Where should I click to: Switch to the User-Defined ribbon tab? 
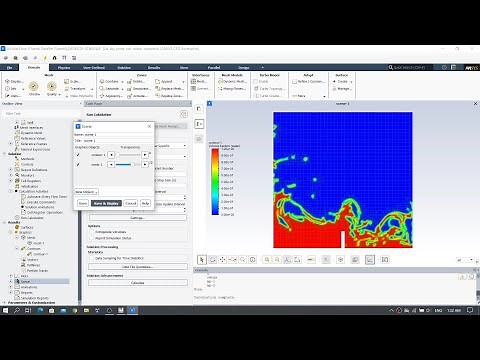pyautogui.click(x=94, y=67)
